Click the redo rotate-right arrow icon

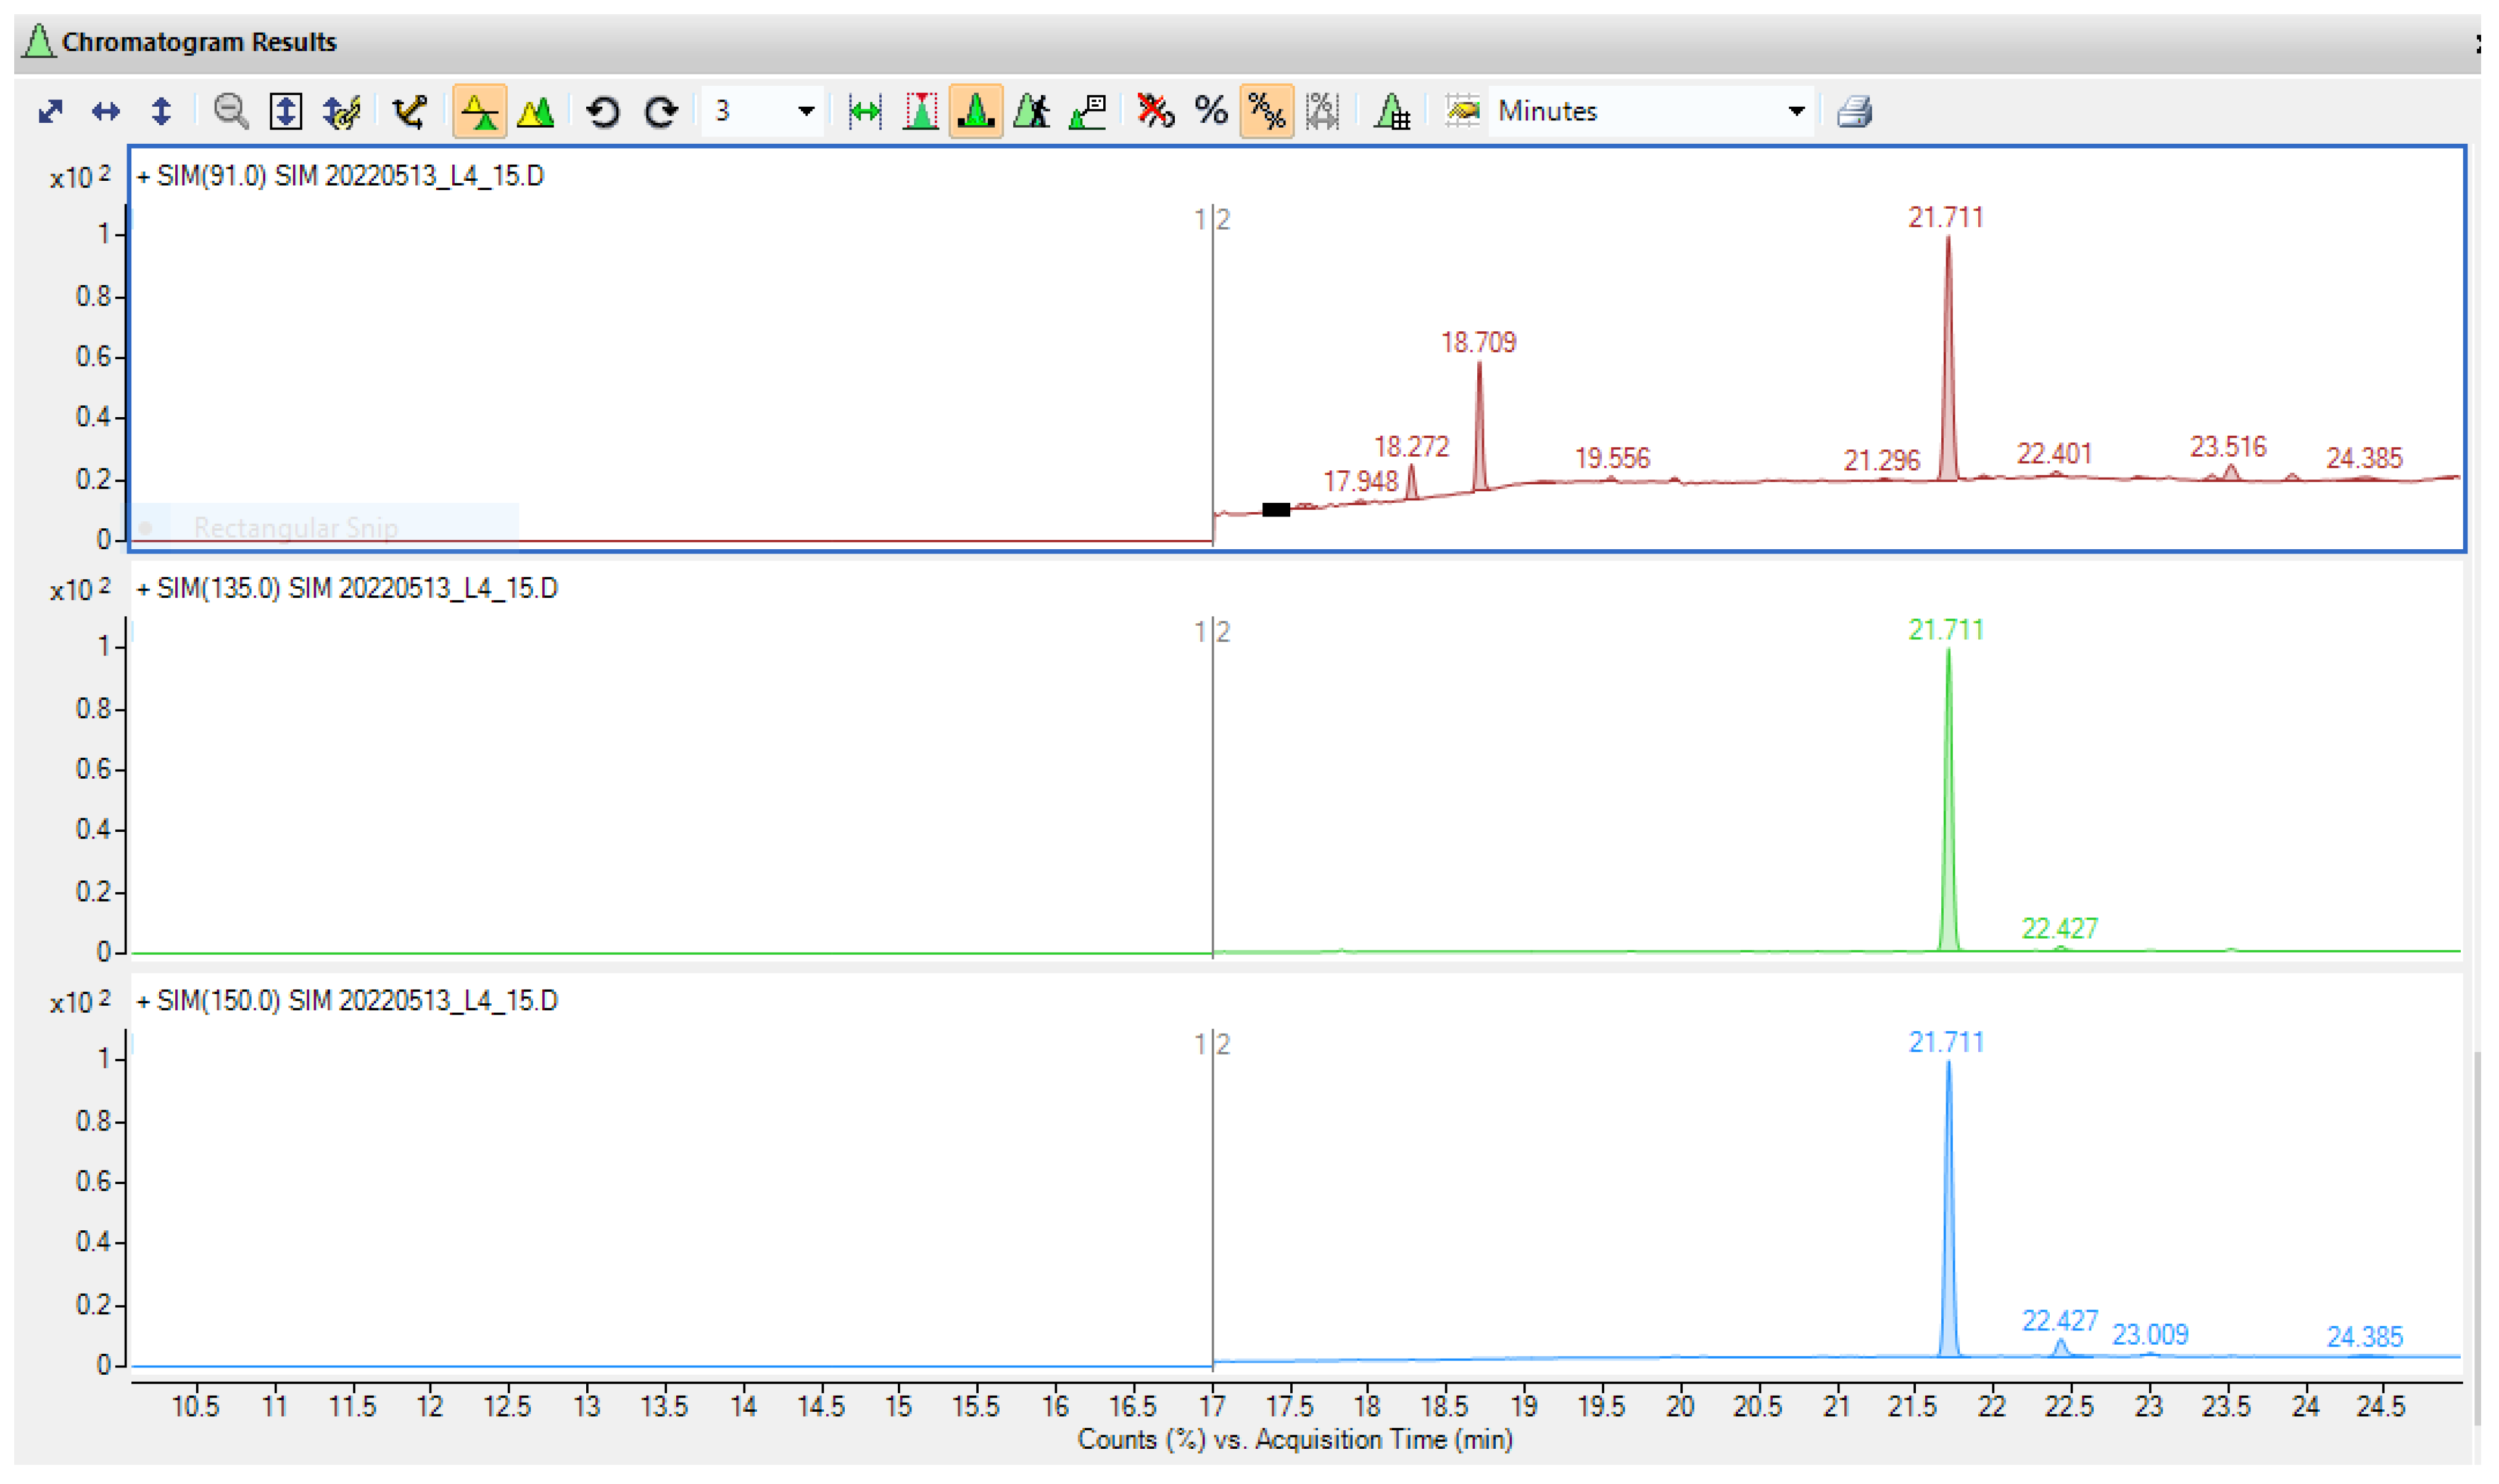660,111
